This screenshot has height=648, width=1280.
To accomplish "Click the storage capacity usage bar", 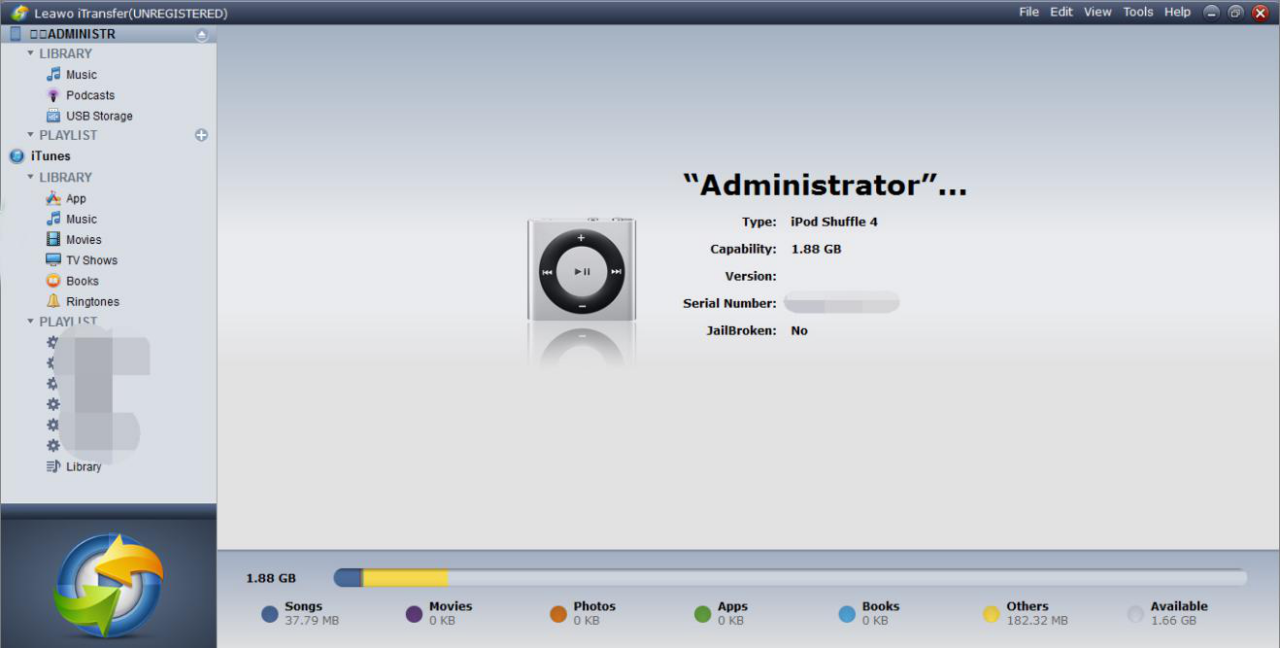I will coord(790,578).
